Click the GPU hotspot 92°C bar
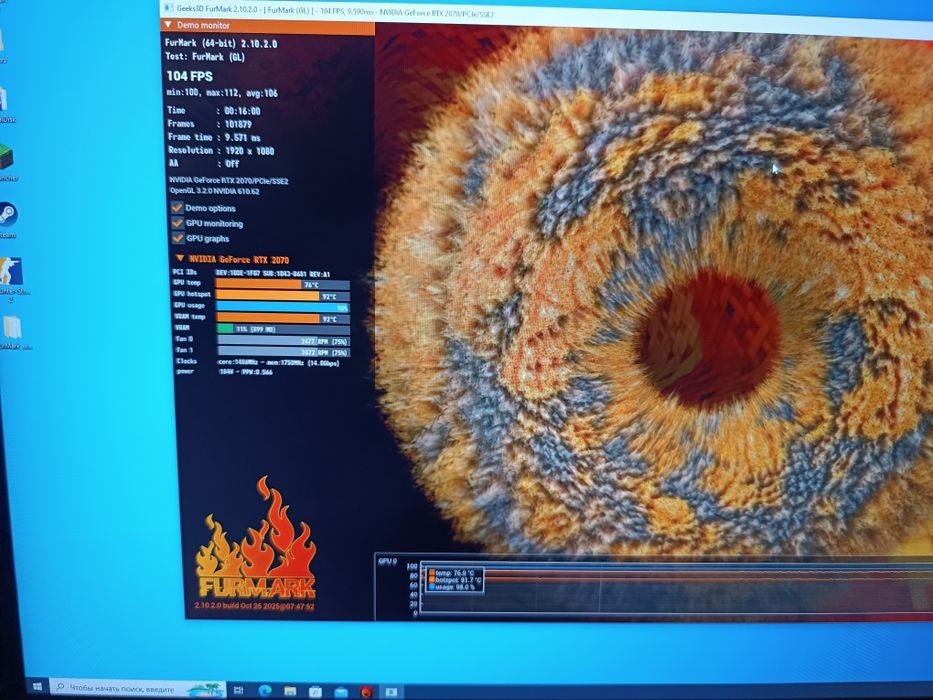Viewport: 933px width, 700px height. (x=282, y=295)
